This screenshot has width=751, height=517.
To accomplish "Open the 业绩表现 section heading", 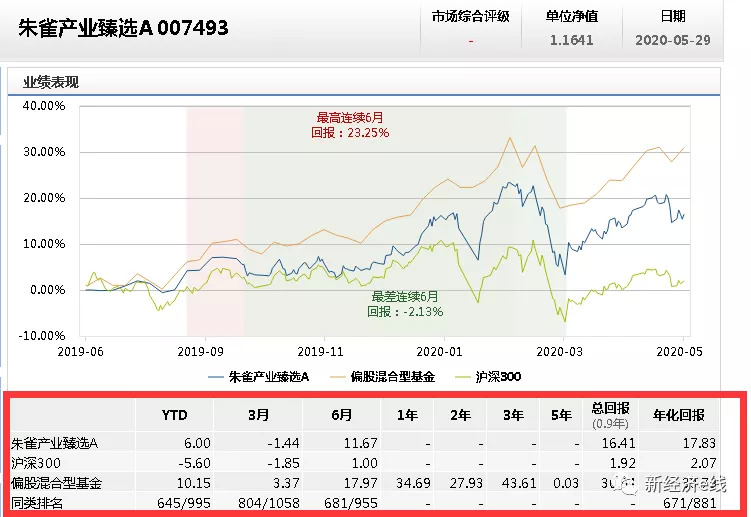I will [x=51, y=82].
